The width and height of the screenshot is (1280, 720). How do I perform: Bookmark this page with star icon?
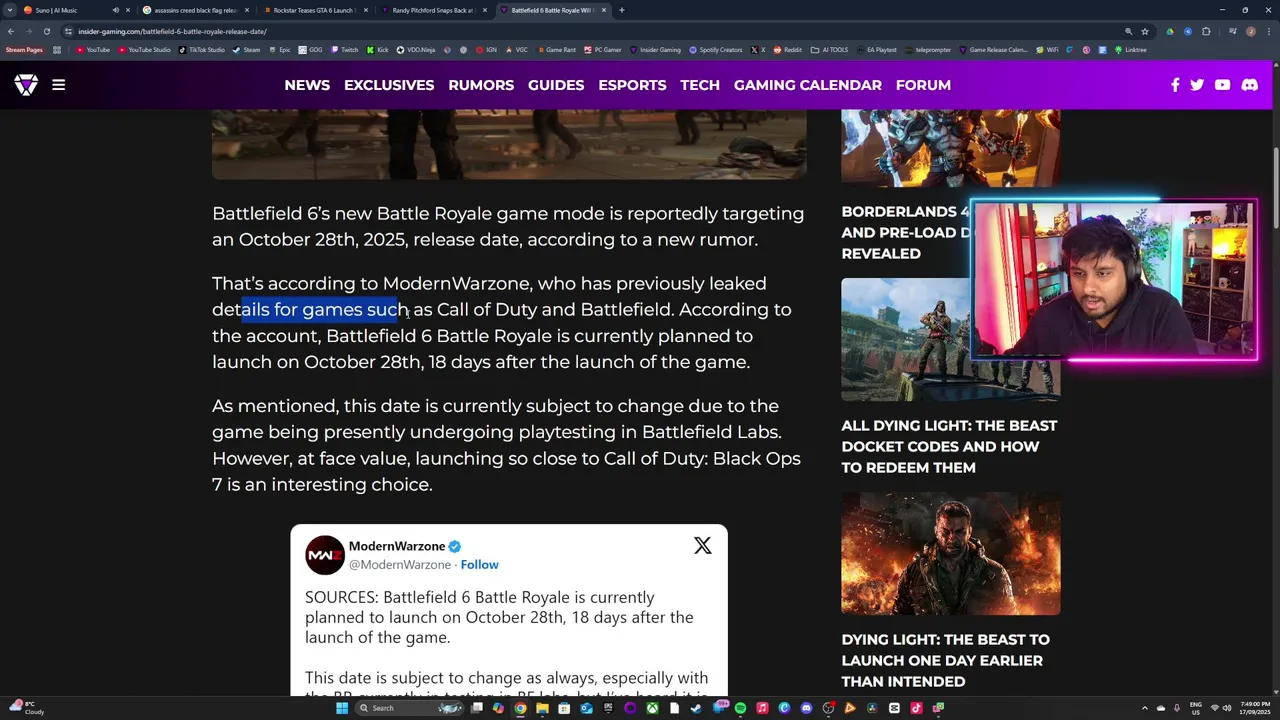[x=1145, y=31]
